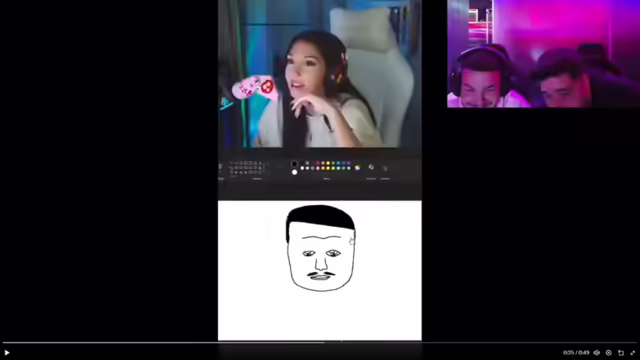Click the drawn face on the Paint canvas

320,248
